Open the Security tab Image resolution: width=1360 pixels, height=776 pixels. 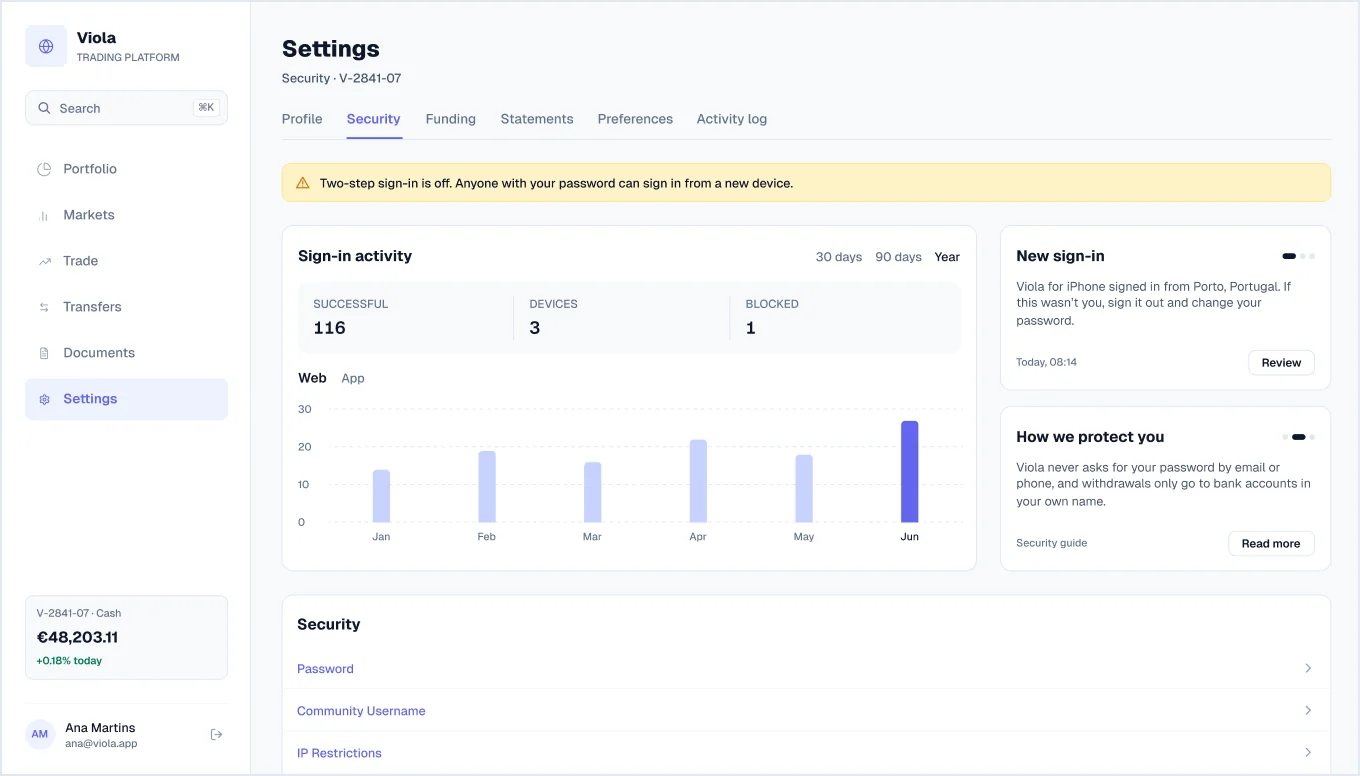374,119
